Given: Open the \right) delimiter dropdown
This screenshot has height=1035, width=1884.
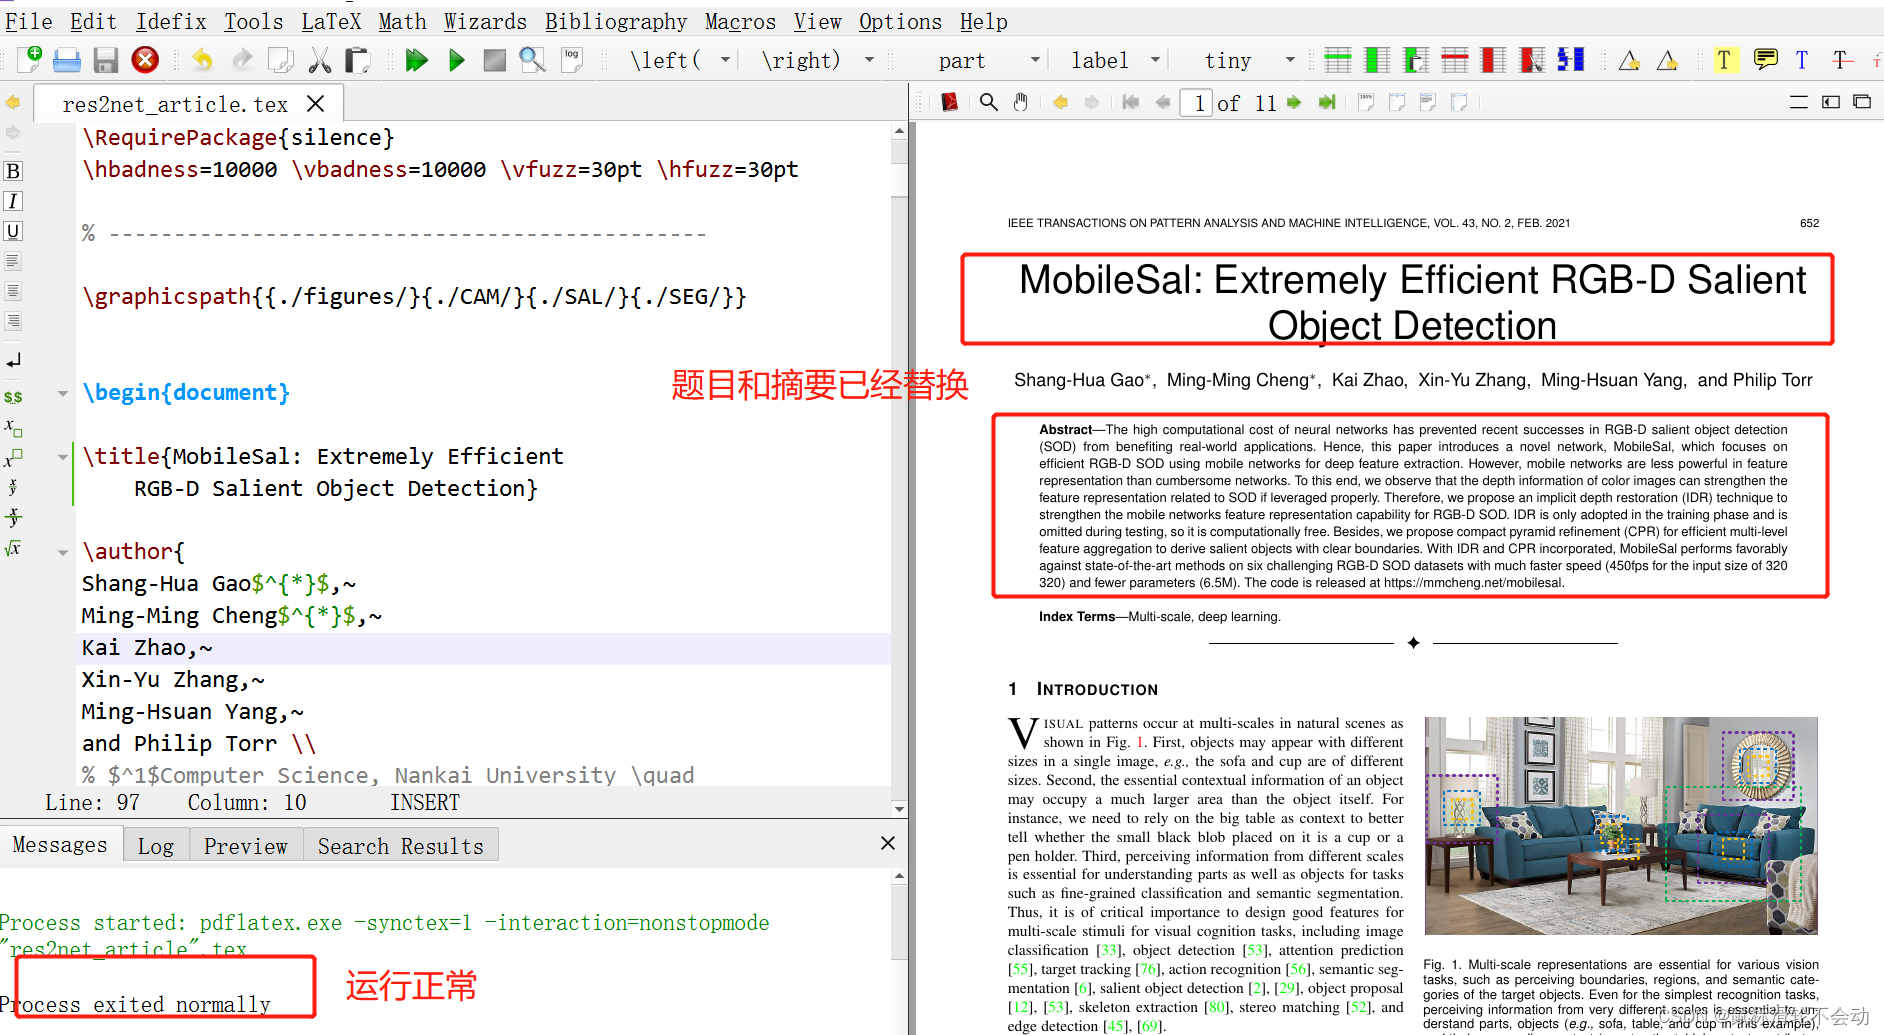Looking at the screenshot, I should click(x=869, y=60).
